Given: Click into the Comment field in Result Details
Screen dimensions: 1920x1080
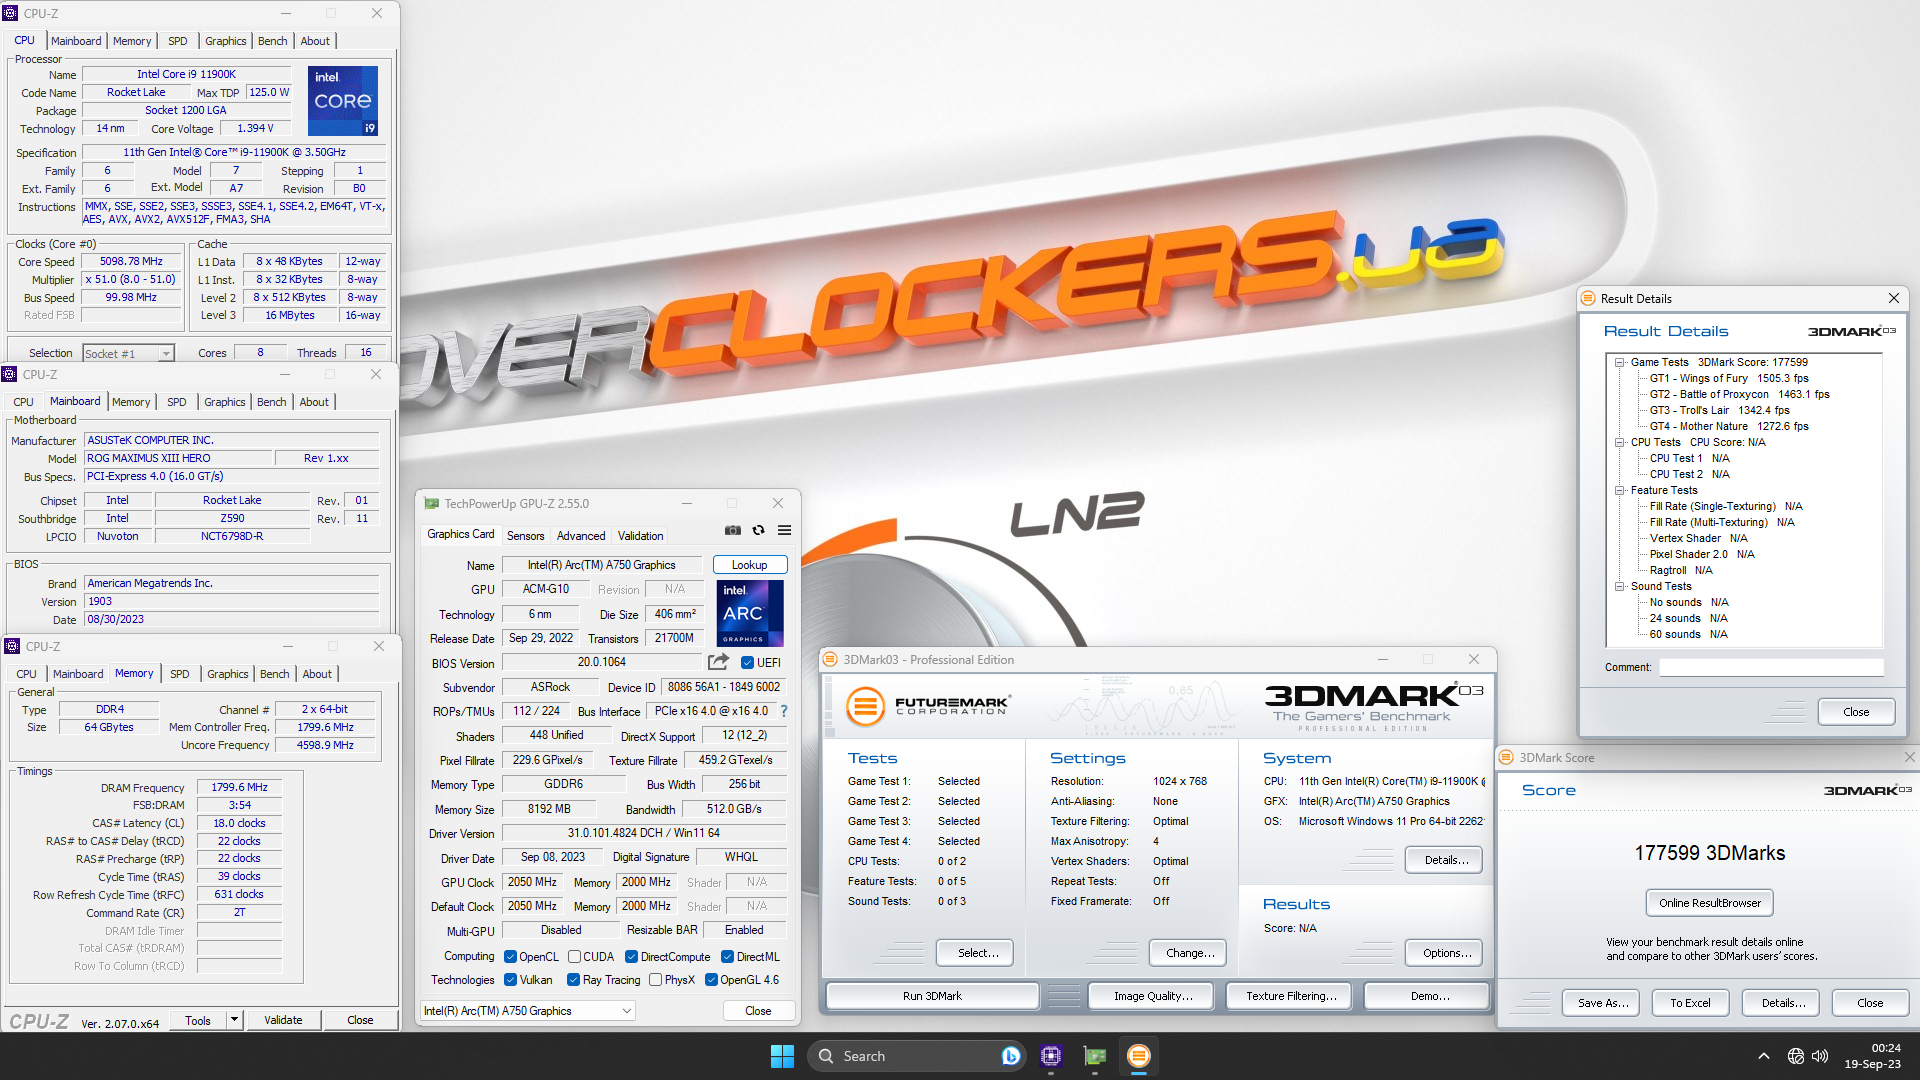Looking at the screenshot, I should coord(1771,667).
